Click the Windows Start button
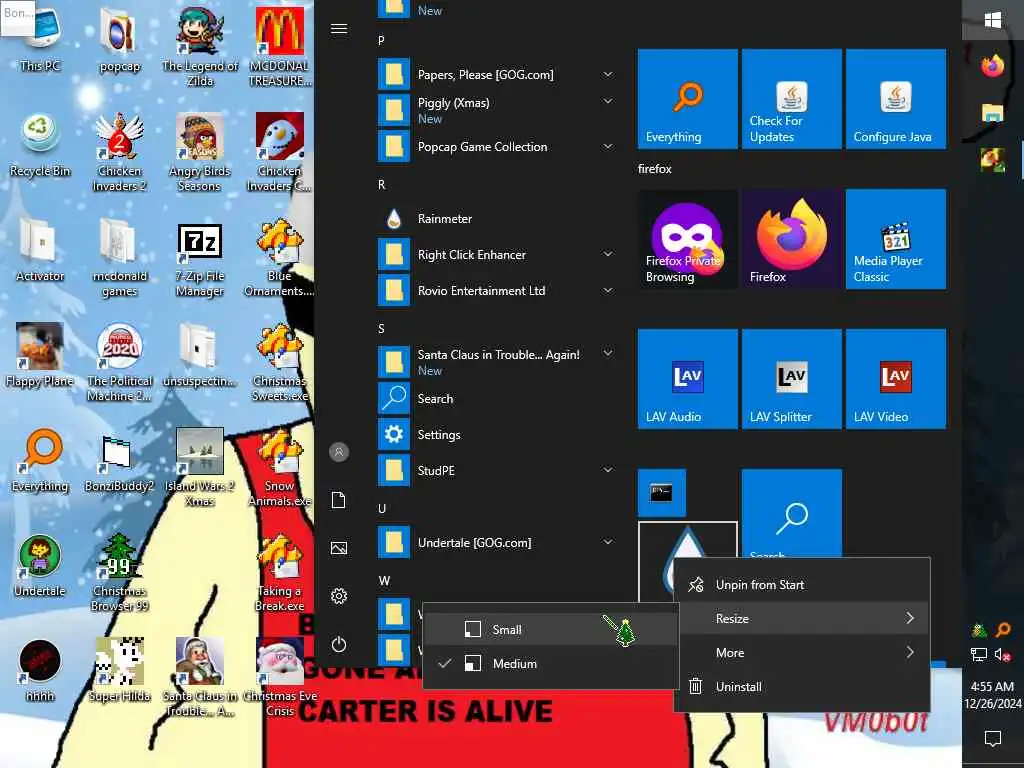1024x768 pixels. (x=993, y=20)
